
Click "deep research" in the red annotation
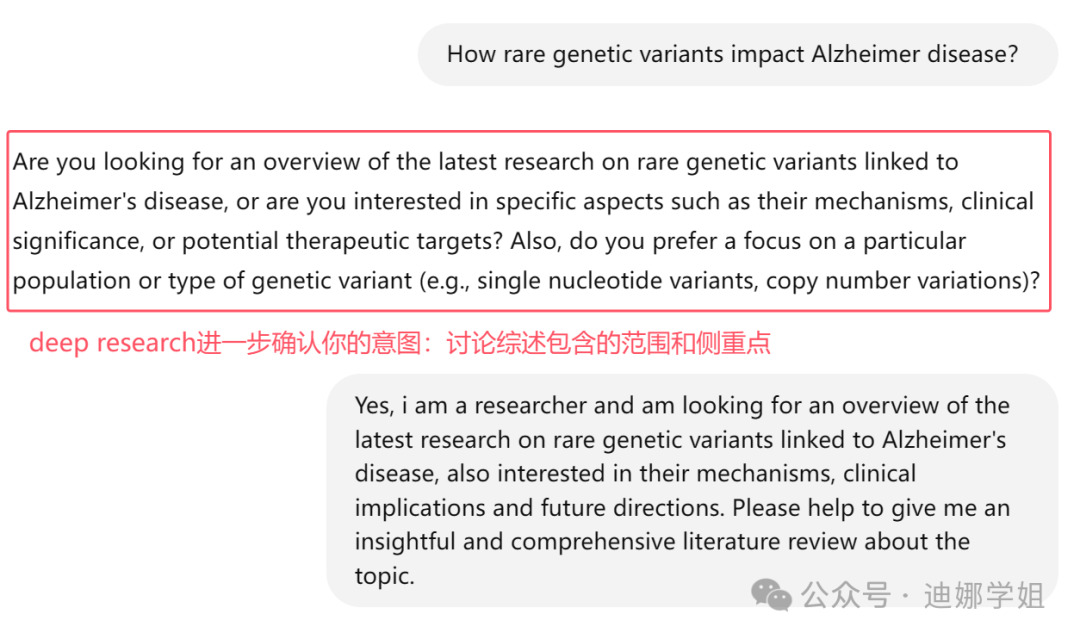(111, 344)
